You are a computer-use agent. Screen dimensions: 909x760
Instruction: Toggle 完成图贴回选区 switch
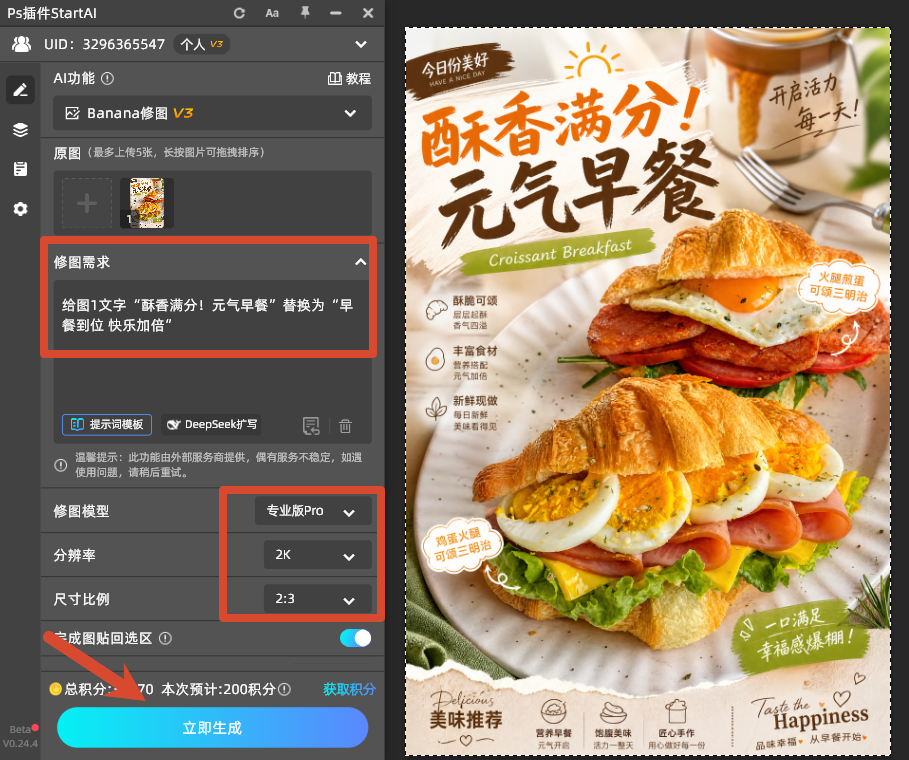[355, 638]
